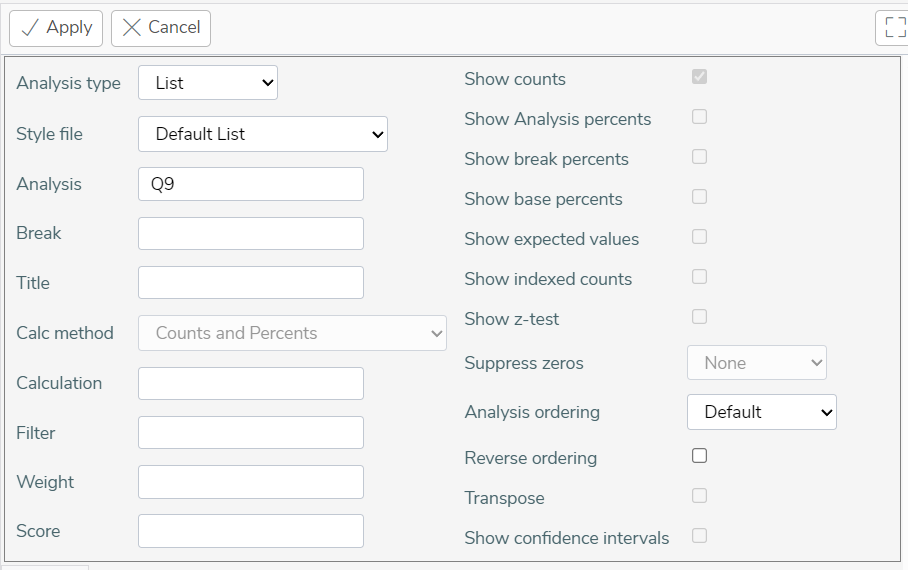Screen dimensions: 908x570
Task: Toggle the Show counts checkbox
Action: tap(700, 76)
